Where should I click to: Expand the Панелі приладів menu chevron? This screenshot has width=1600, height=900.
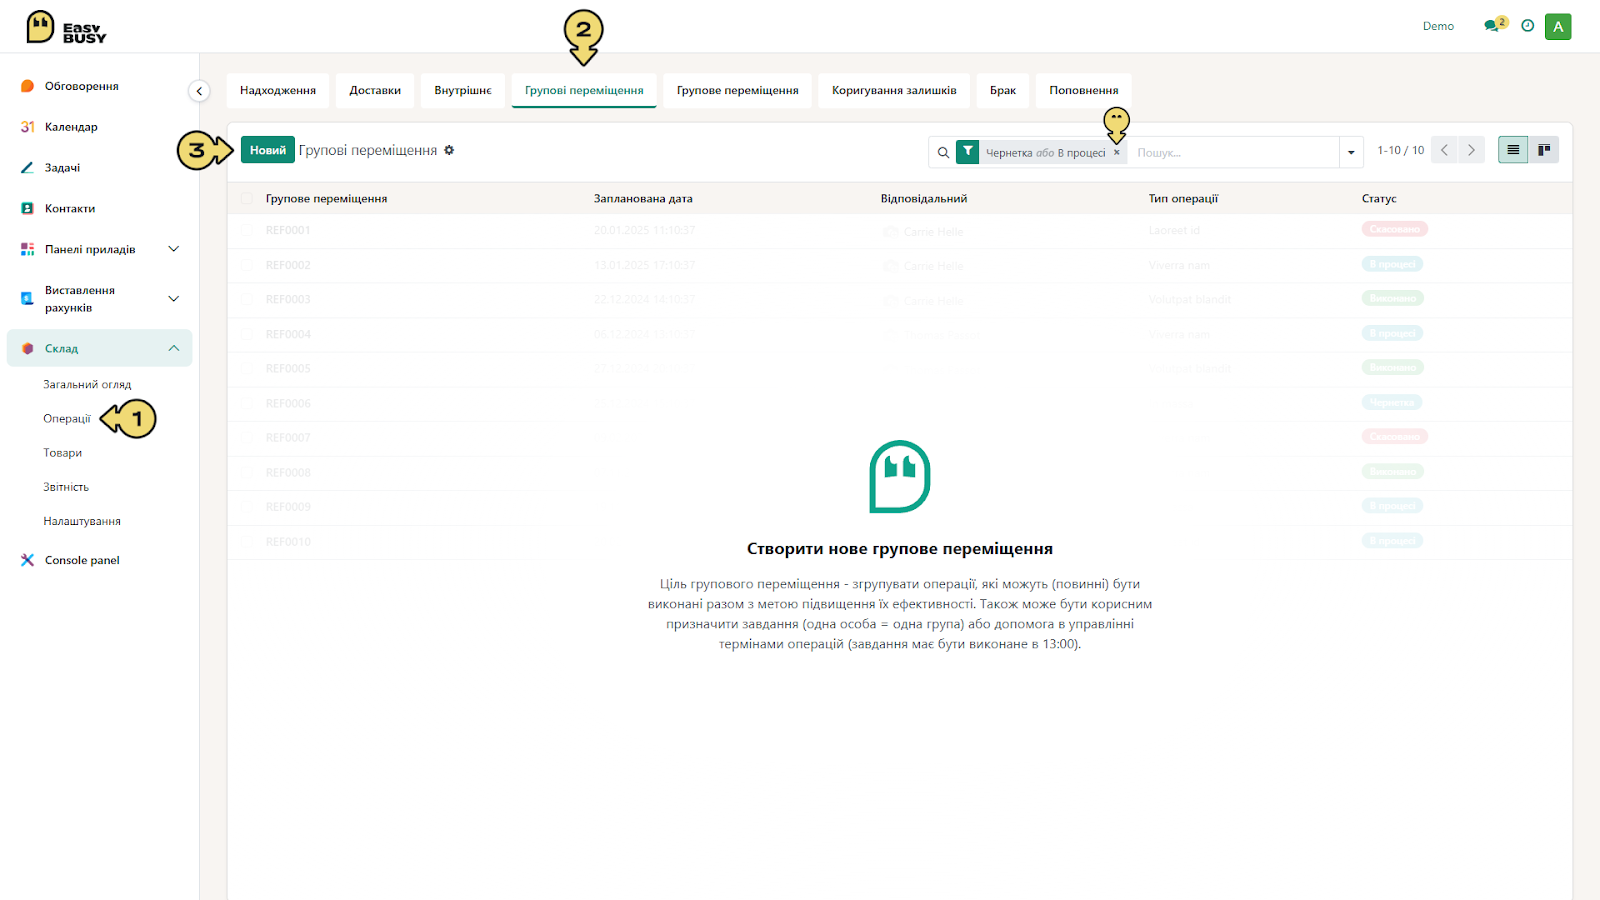pyautogui.click(x=174, y=249)
